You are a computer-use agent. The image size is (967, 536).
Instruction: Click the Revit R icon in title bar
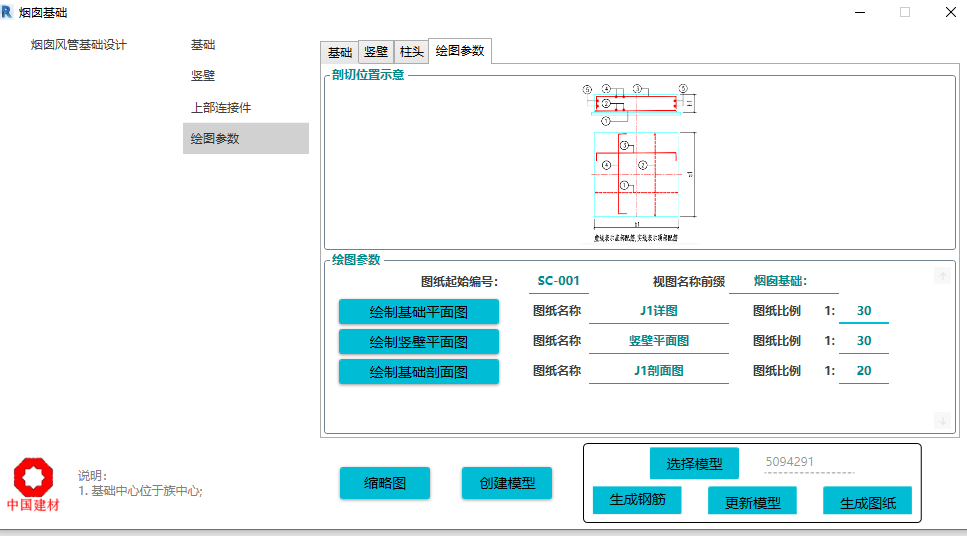pyautogui.click(x=7, y=12)
